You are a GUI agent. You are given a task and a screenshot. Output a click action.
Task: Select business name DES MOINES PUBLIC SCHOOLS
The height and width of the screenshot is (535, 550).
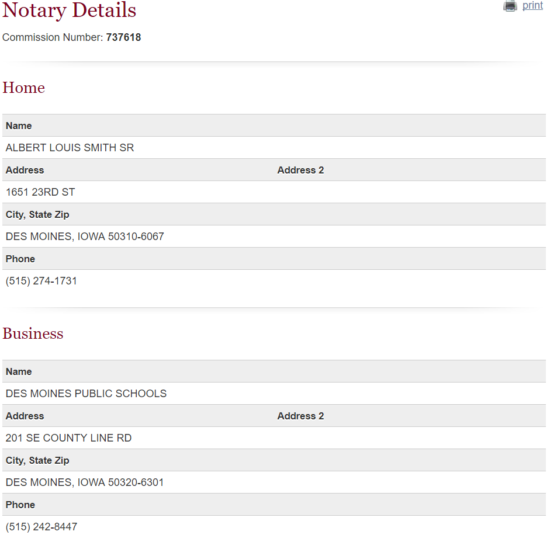[86, 394]
